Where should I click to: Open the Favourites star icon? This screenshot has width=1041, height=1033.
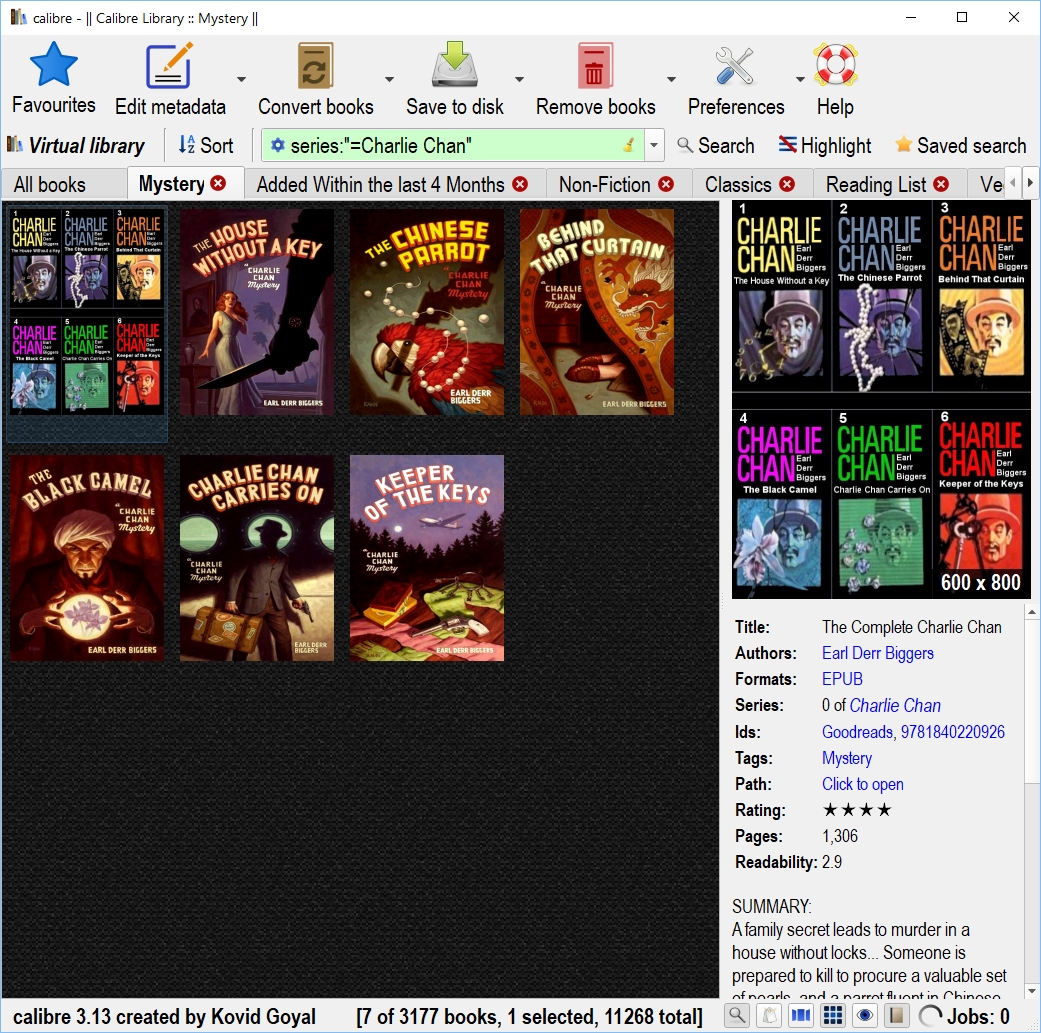54,64
